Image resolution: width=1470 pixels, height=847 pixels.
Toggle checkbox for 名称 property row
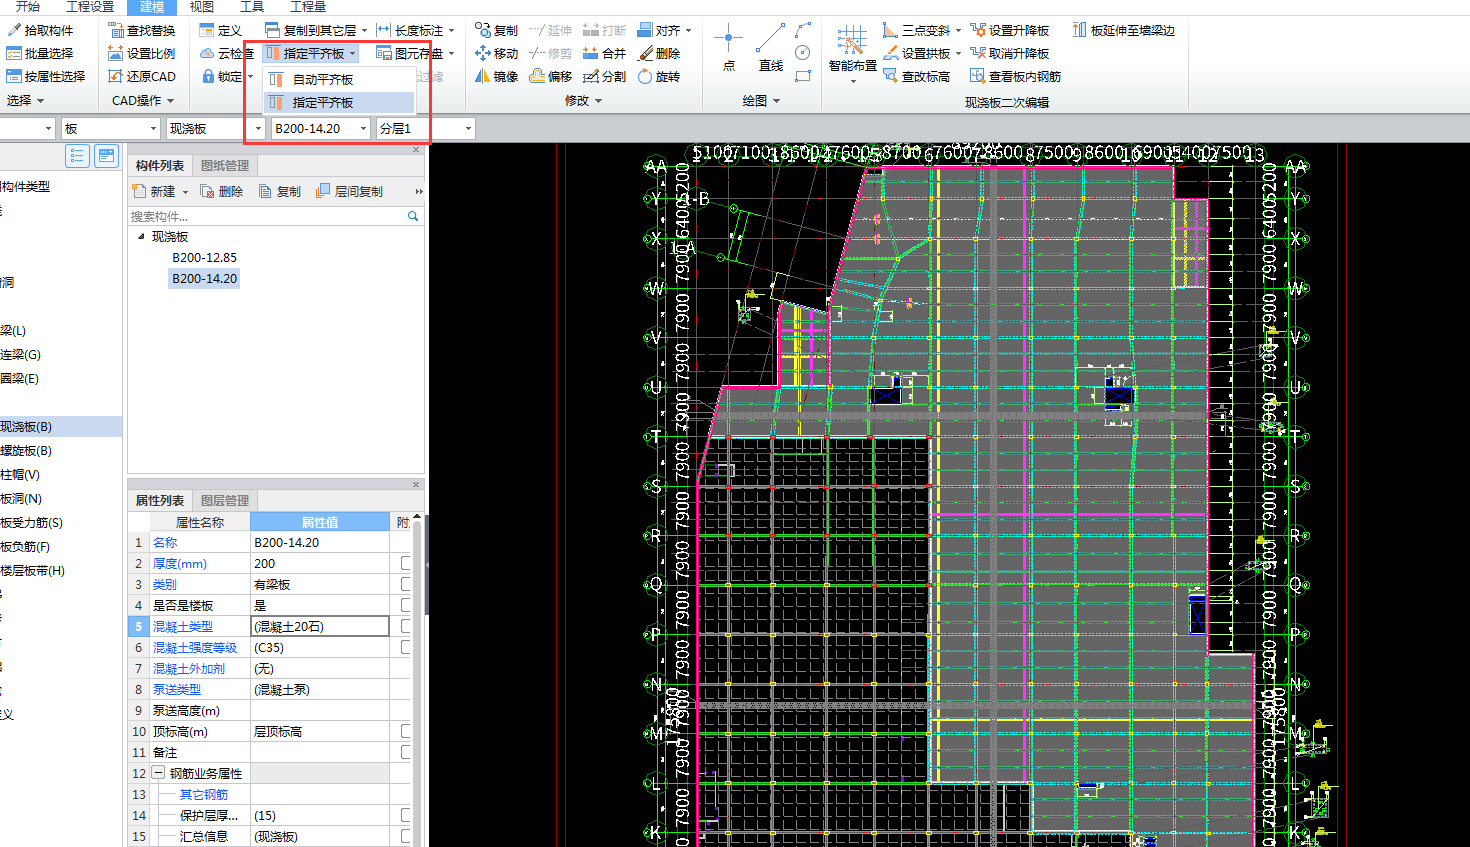406,542
